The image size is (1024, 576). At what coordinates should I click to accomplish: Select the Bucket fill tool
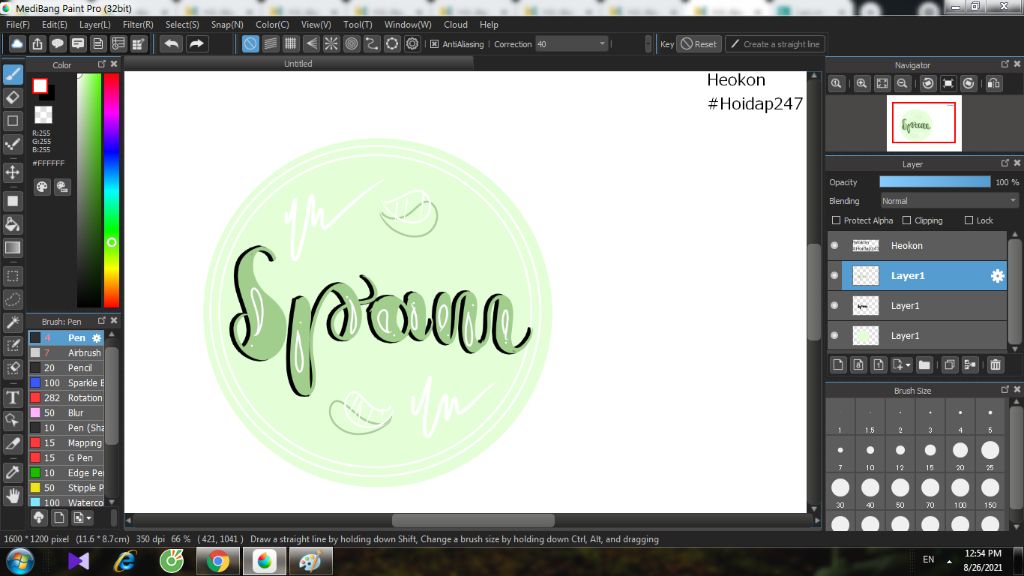pyautogui.click(x=12, y=225)
